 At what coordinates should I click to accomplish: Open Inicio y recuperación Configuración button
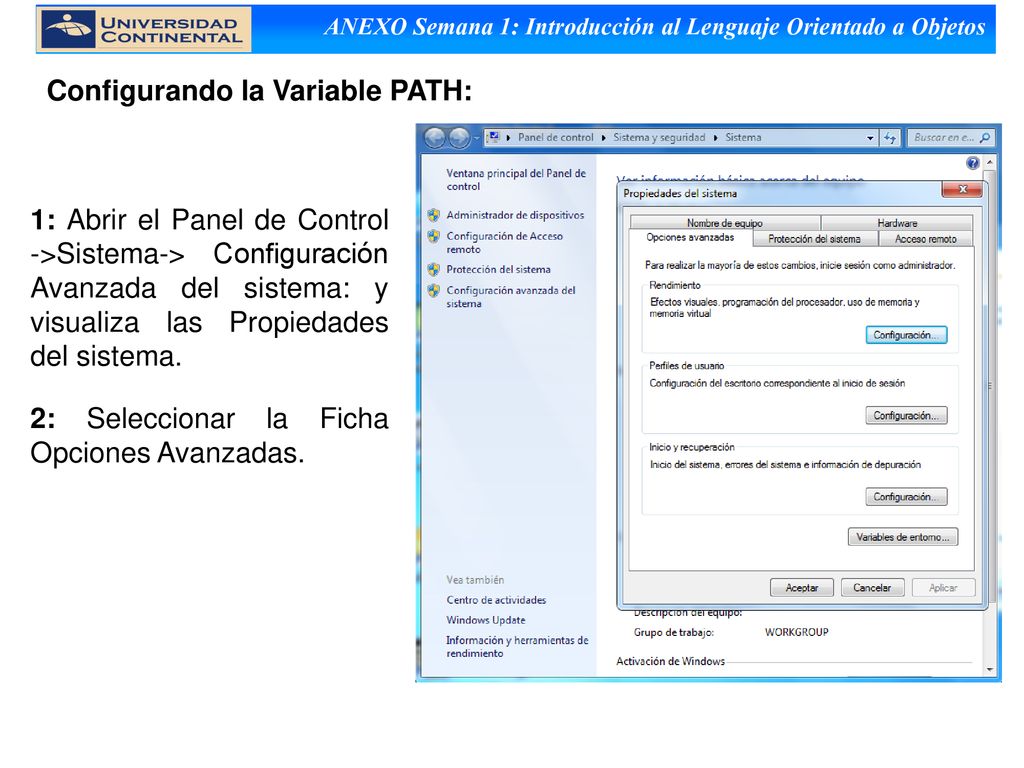(906, 497)
